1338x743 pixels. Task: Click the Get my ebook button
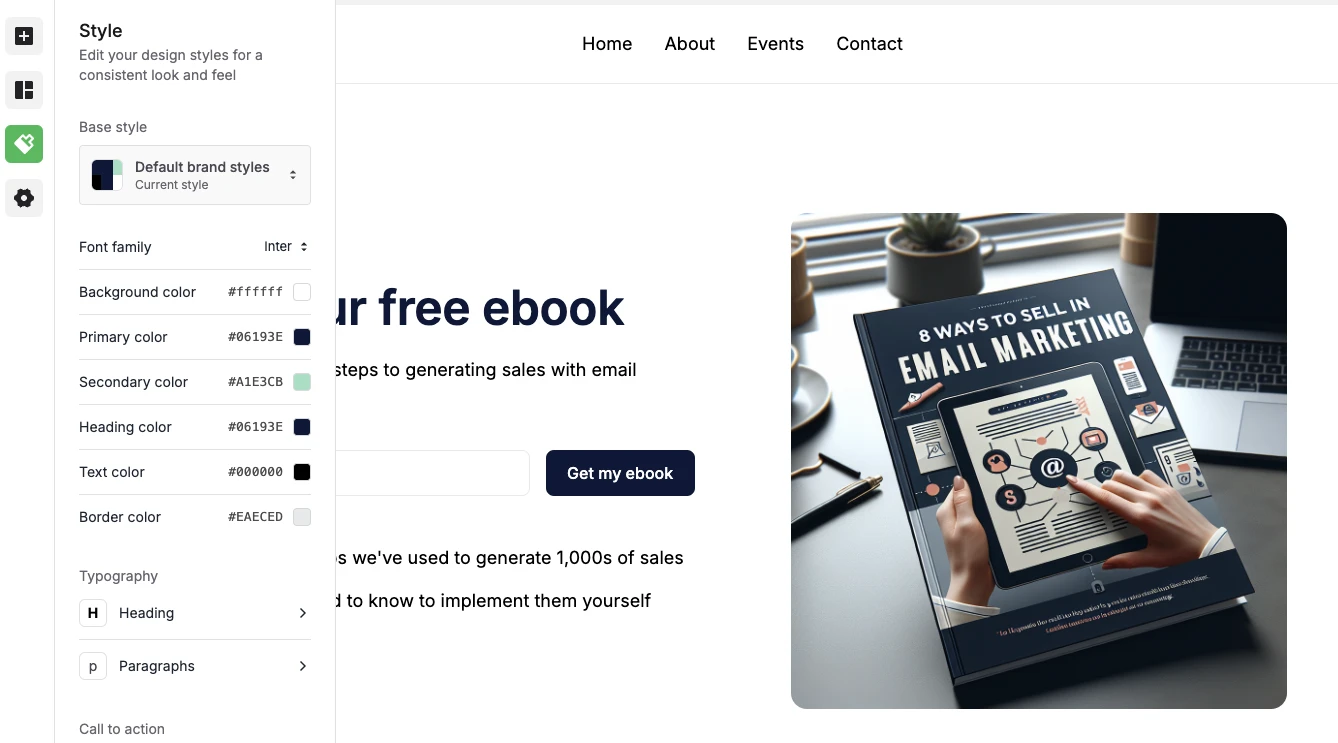(x=620, y=473)
